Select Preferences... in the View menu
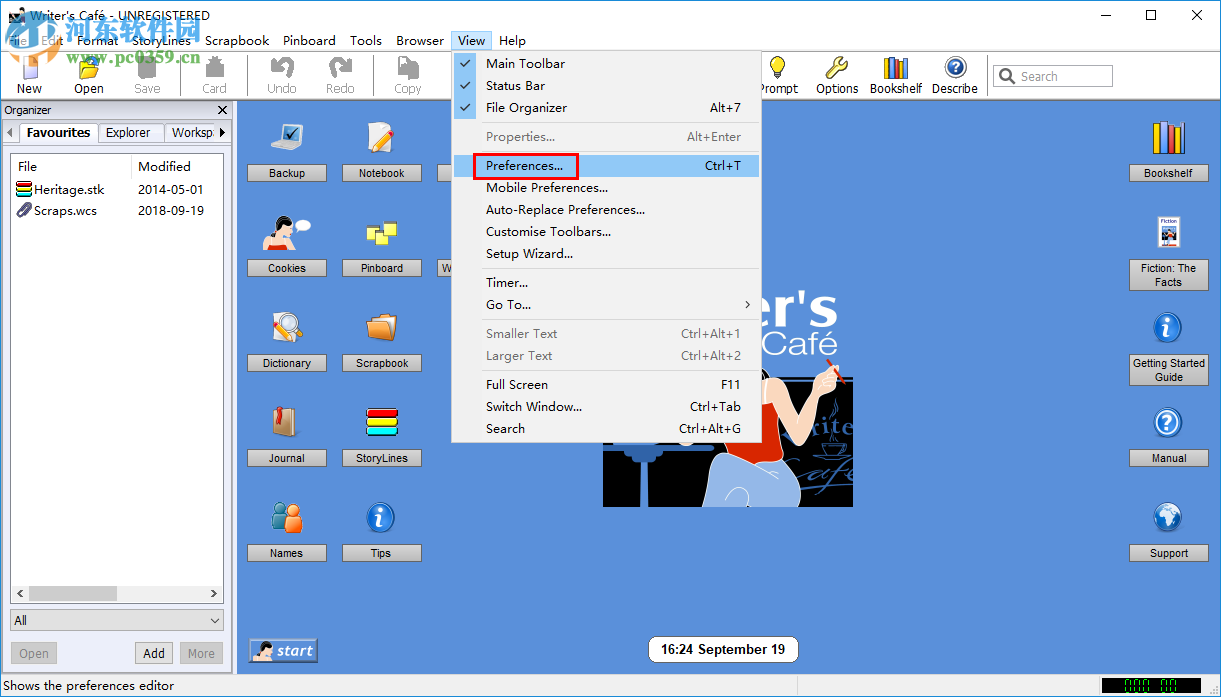This screenshot has width=1221, height=697. 606,166
